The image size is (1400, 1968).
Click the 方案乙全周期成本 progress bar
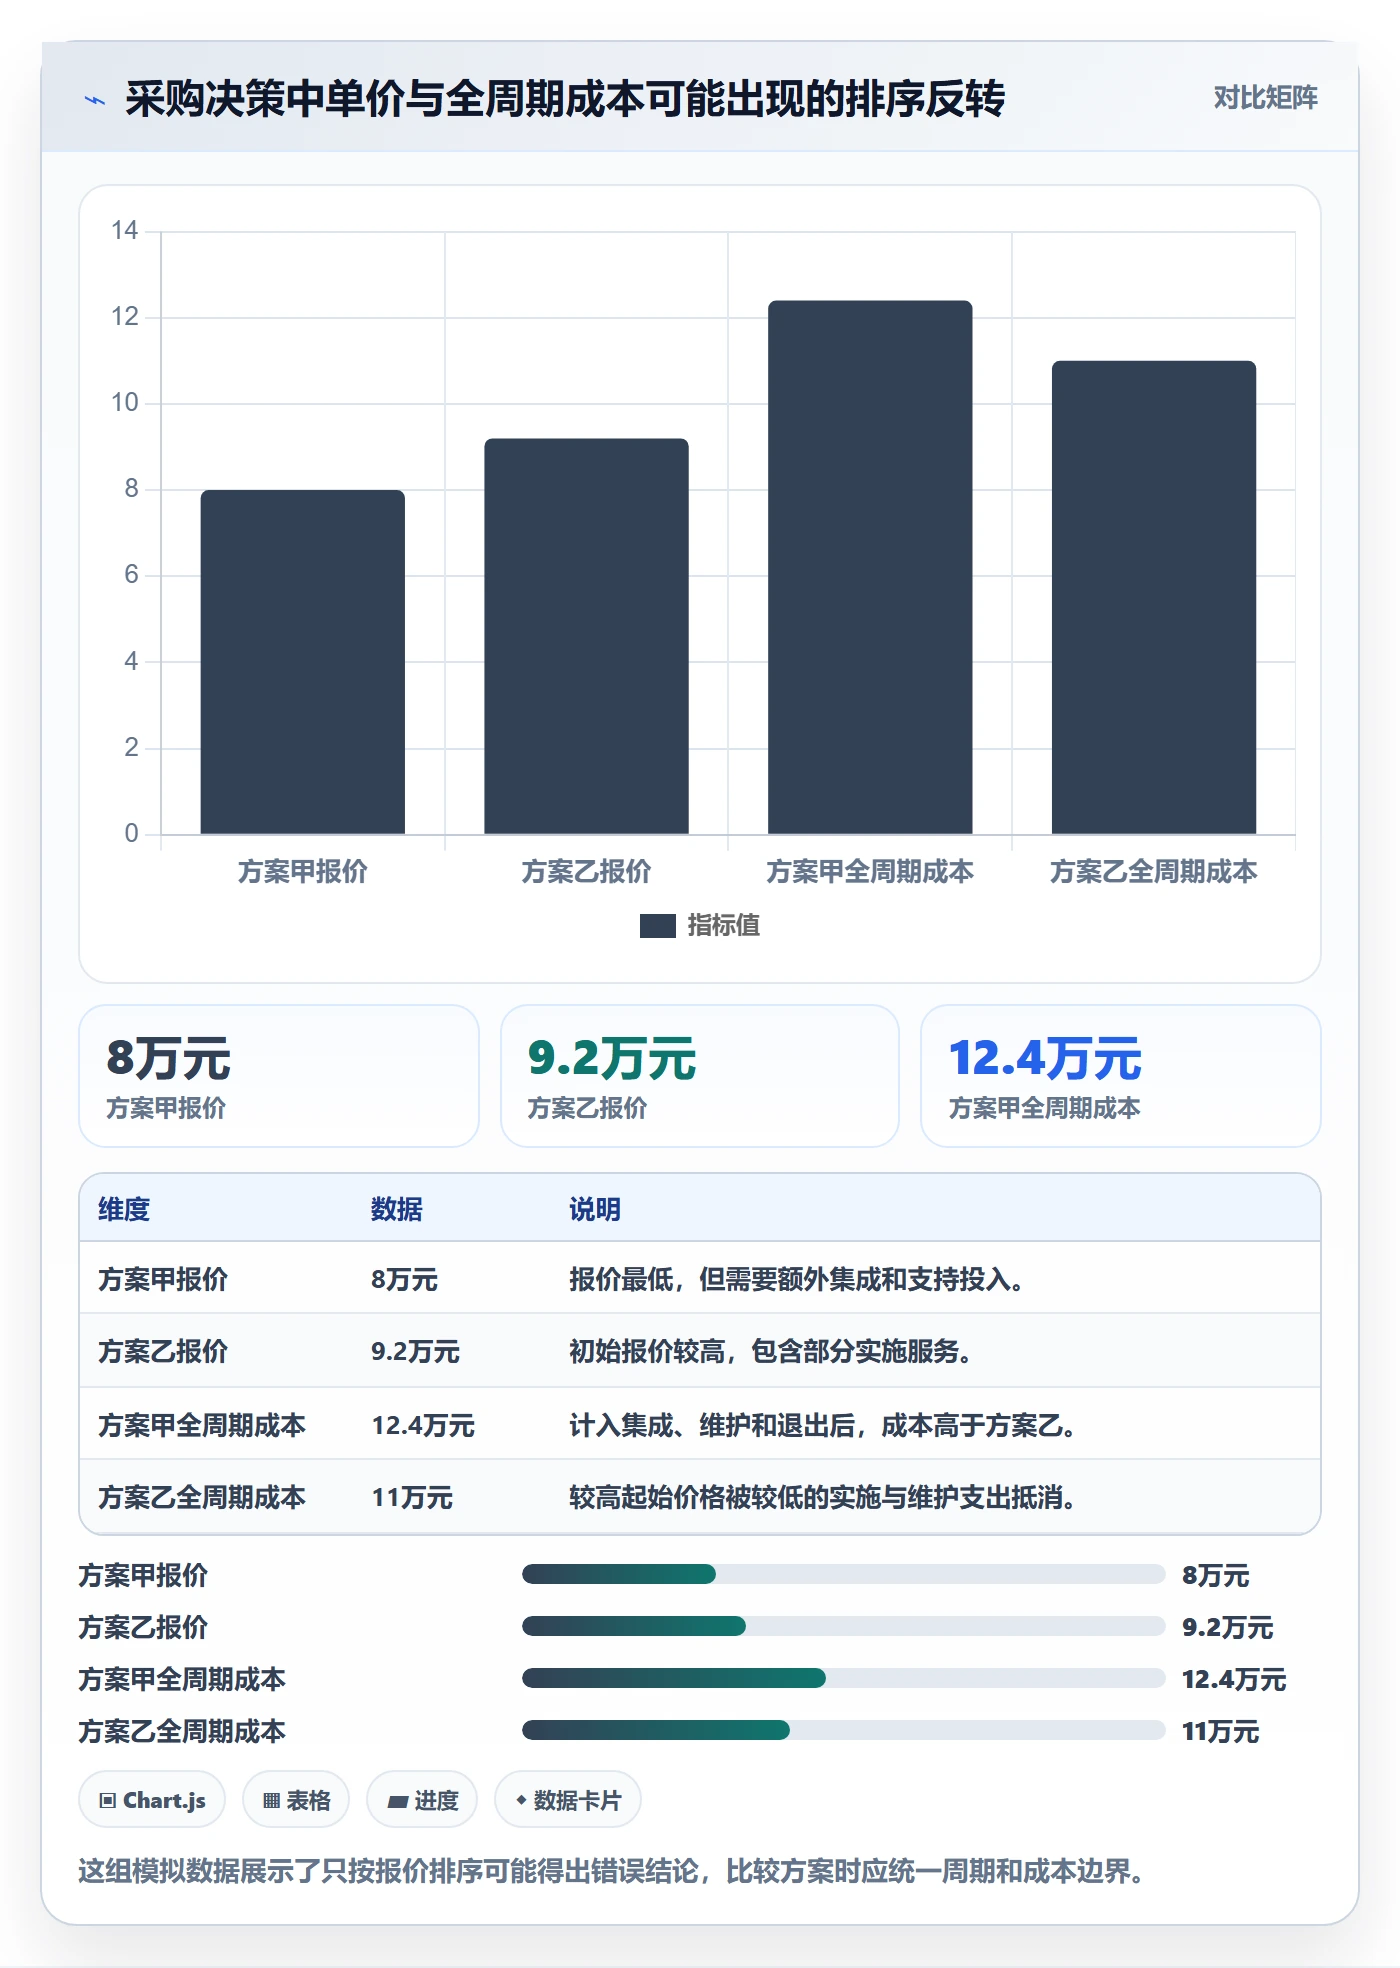click(843, 1730)
